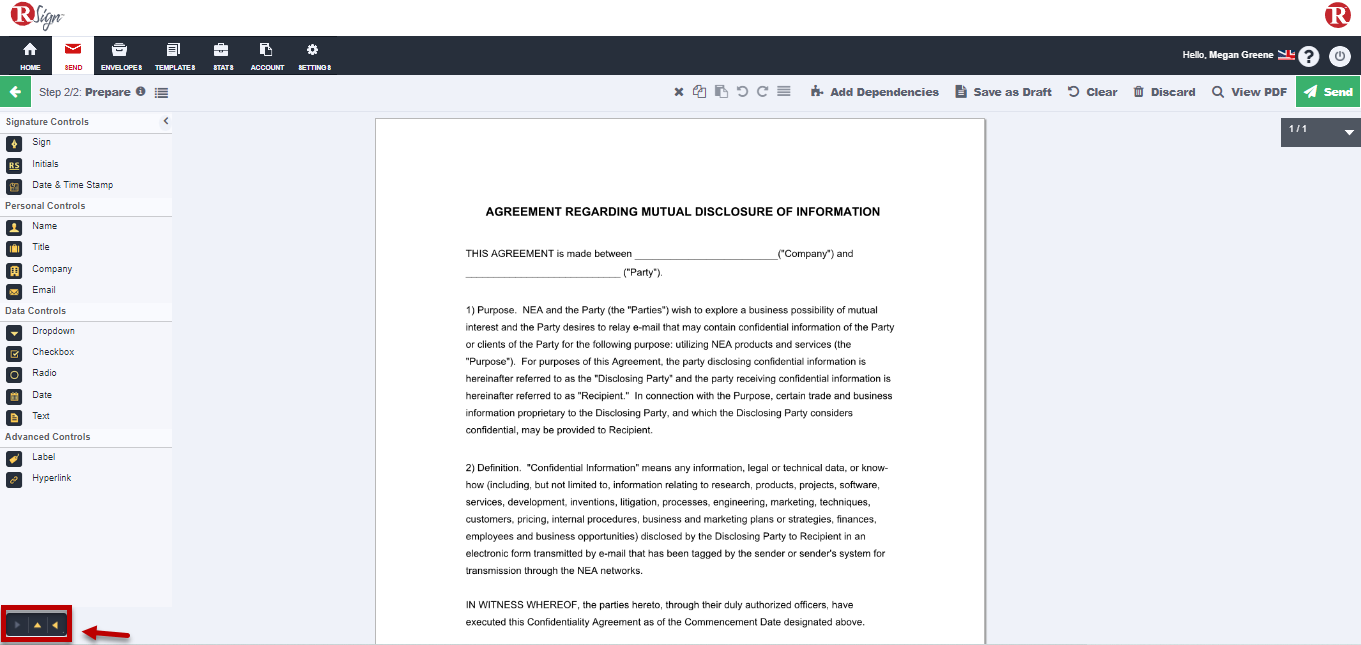Collapse the controls side panel chevron

[166, 121]
